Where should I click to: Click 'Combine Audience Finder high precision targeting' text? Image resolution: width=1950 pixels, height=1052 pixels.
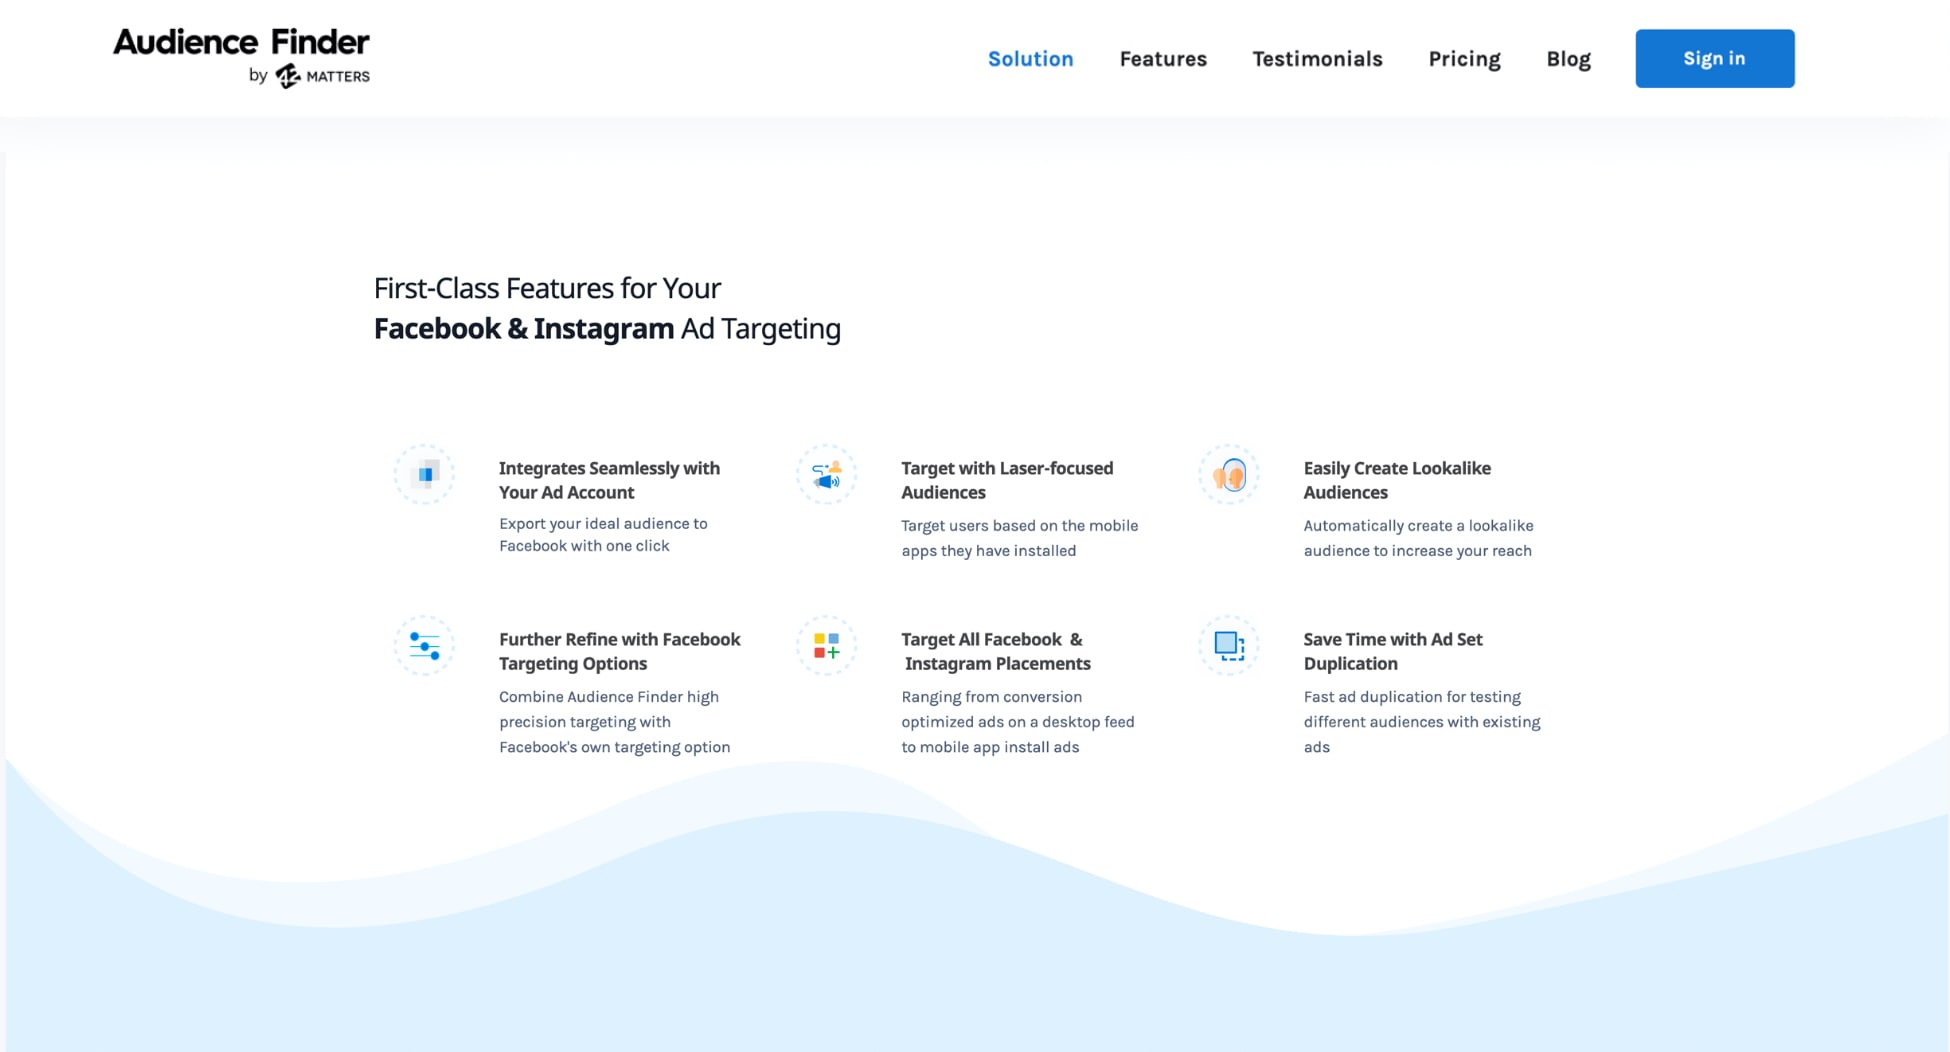[614, 722]
